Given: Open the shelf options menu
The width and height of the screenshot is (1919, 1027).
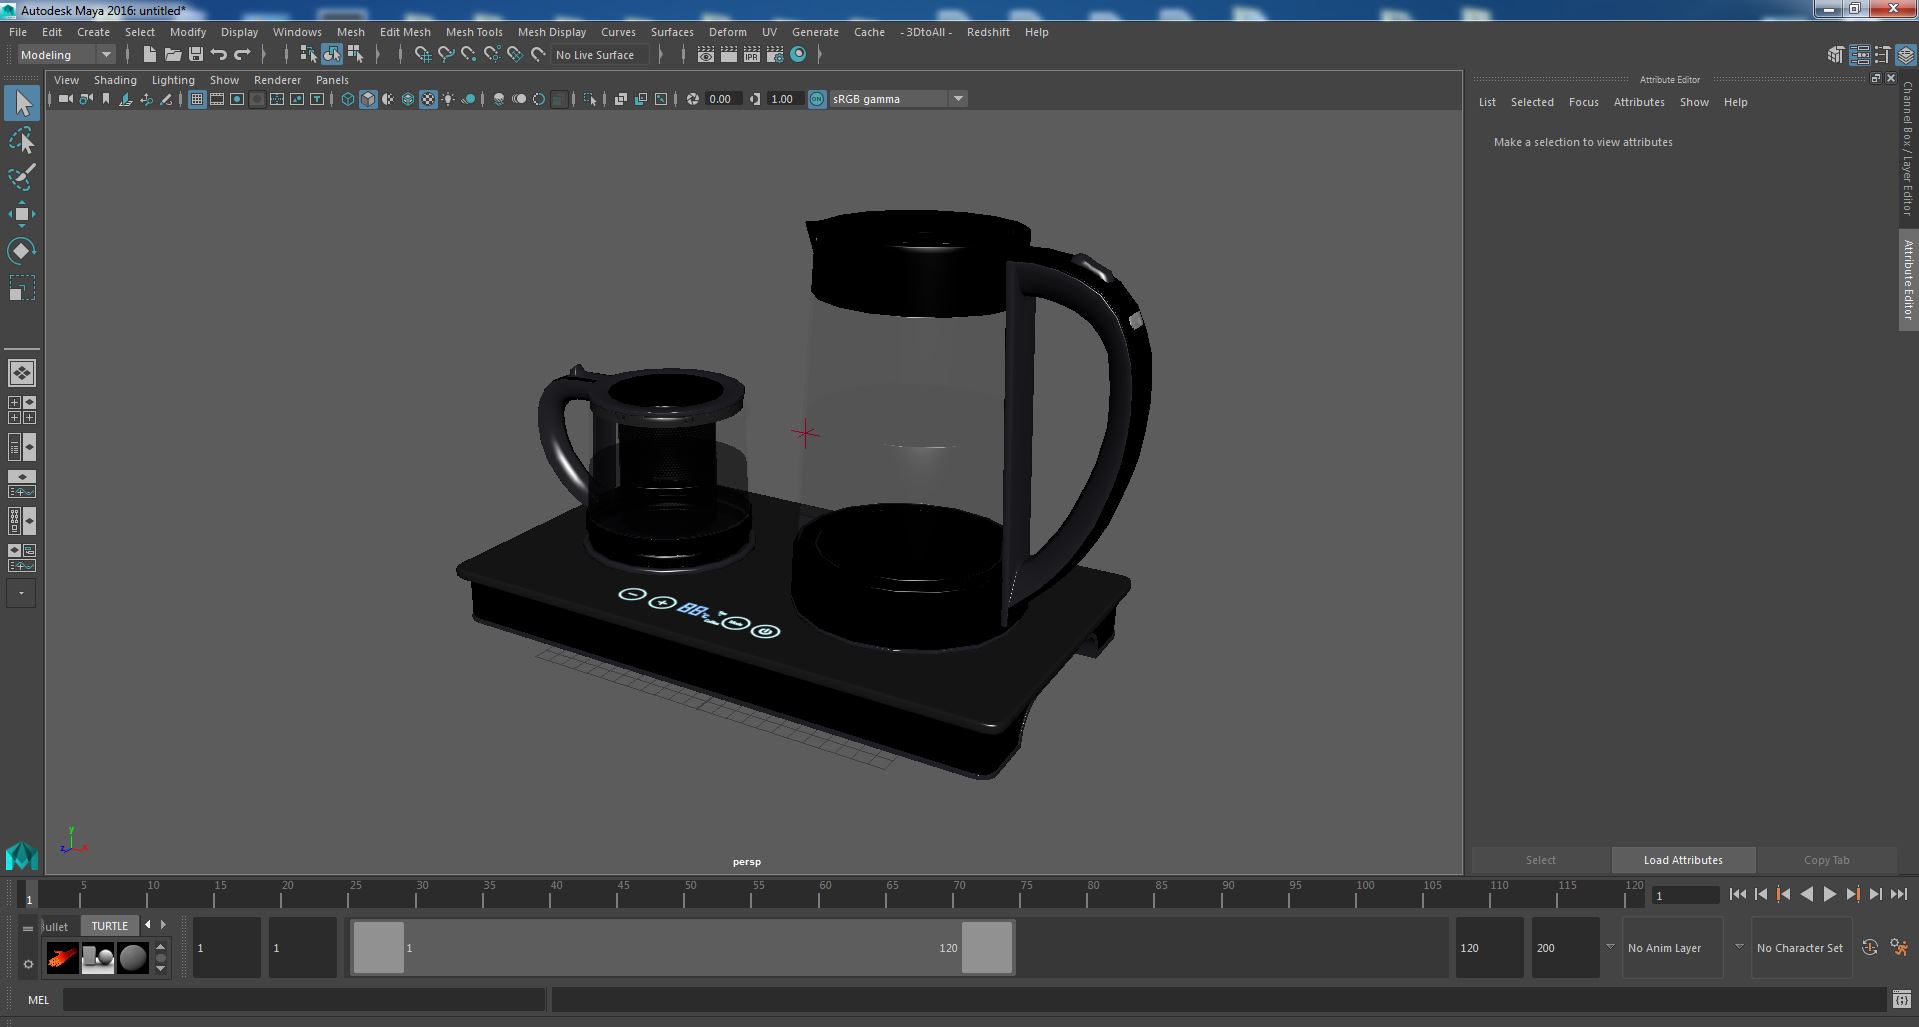Looking at the screenshot, I should coord(28,964).
